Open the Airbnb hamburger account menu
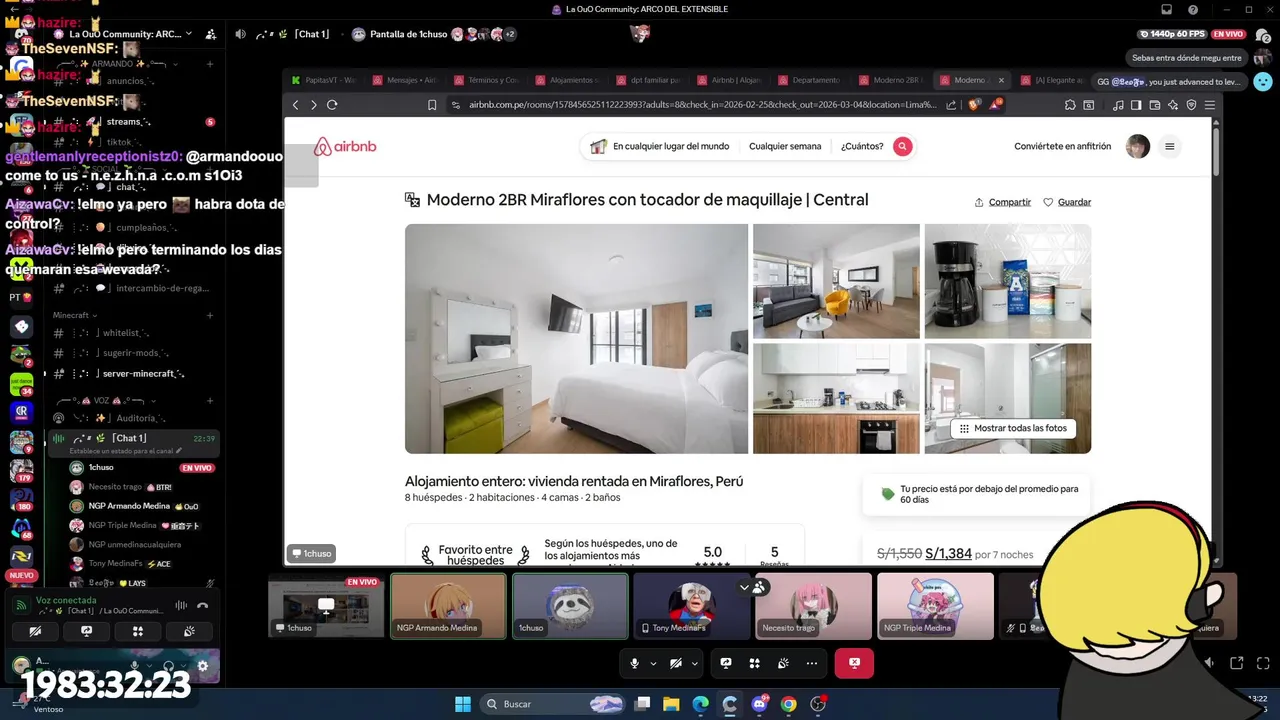The width and height of the screenshot is (1280, 720). [x=1169, y=146]
